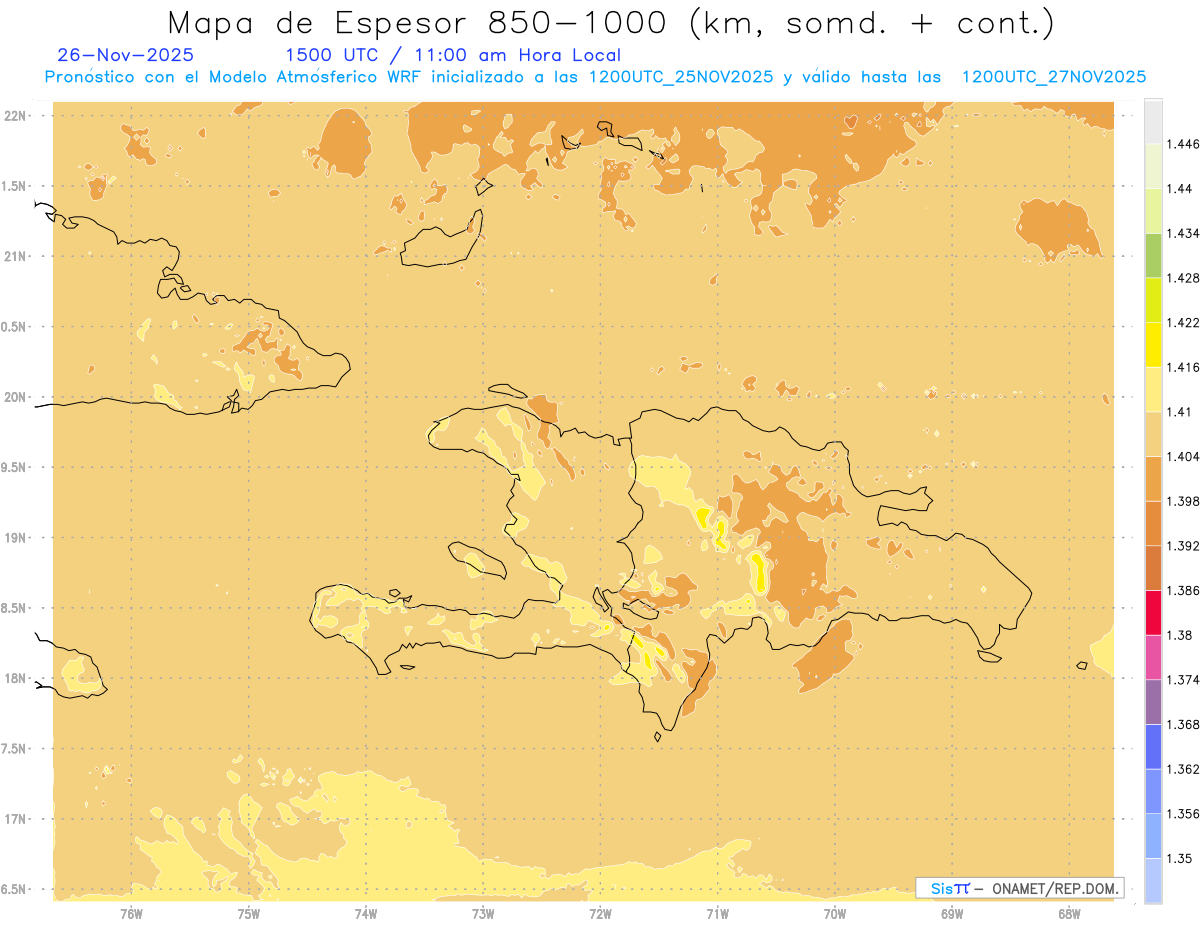This screenshot has height=927, width=1200.
Task: Select the purple swatch between 1.368 and 1.374
Action: click(x=1153, y=701)
